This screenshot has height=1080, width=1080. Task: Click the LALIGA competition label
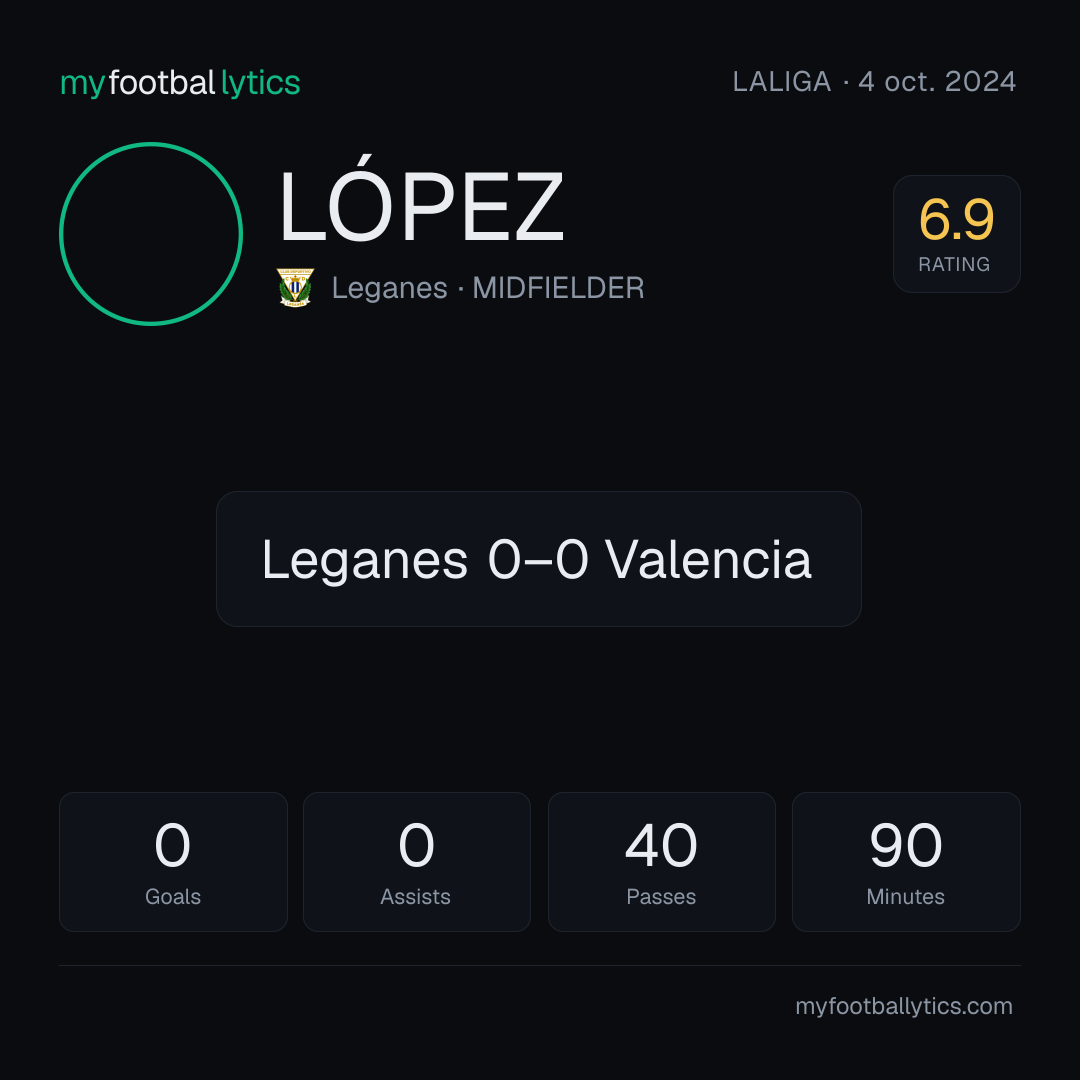coord(782,82)
